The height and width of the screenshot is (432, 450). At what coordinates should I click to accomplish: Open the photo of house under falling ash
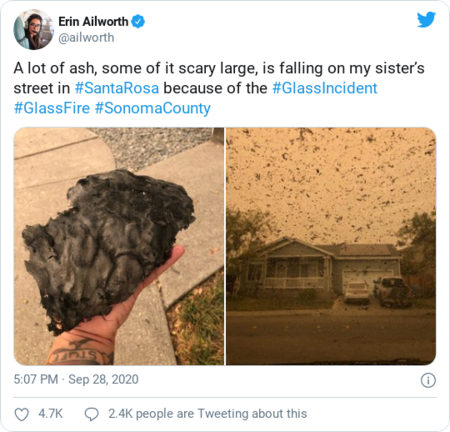[331, 246]
